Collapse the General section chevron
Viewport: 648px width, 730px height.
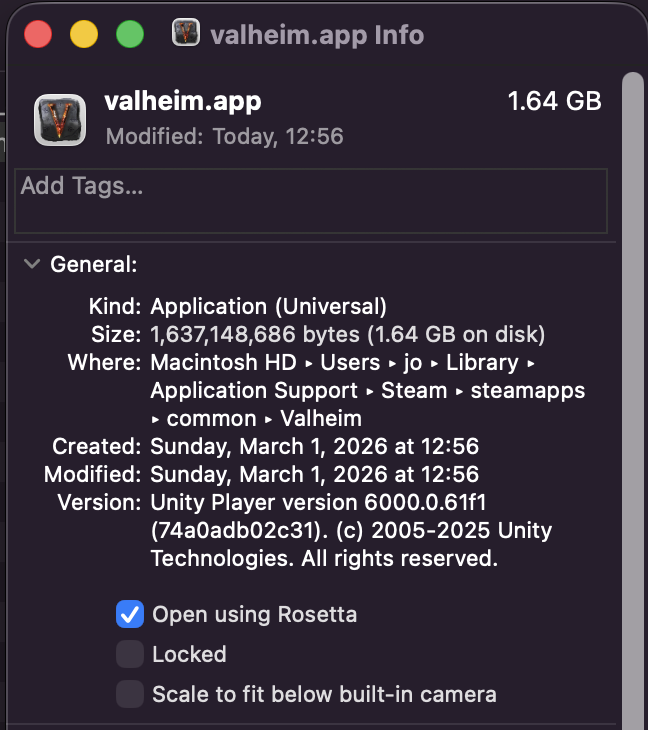pos(32,264)
